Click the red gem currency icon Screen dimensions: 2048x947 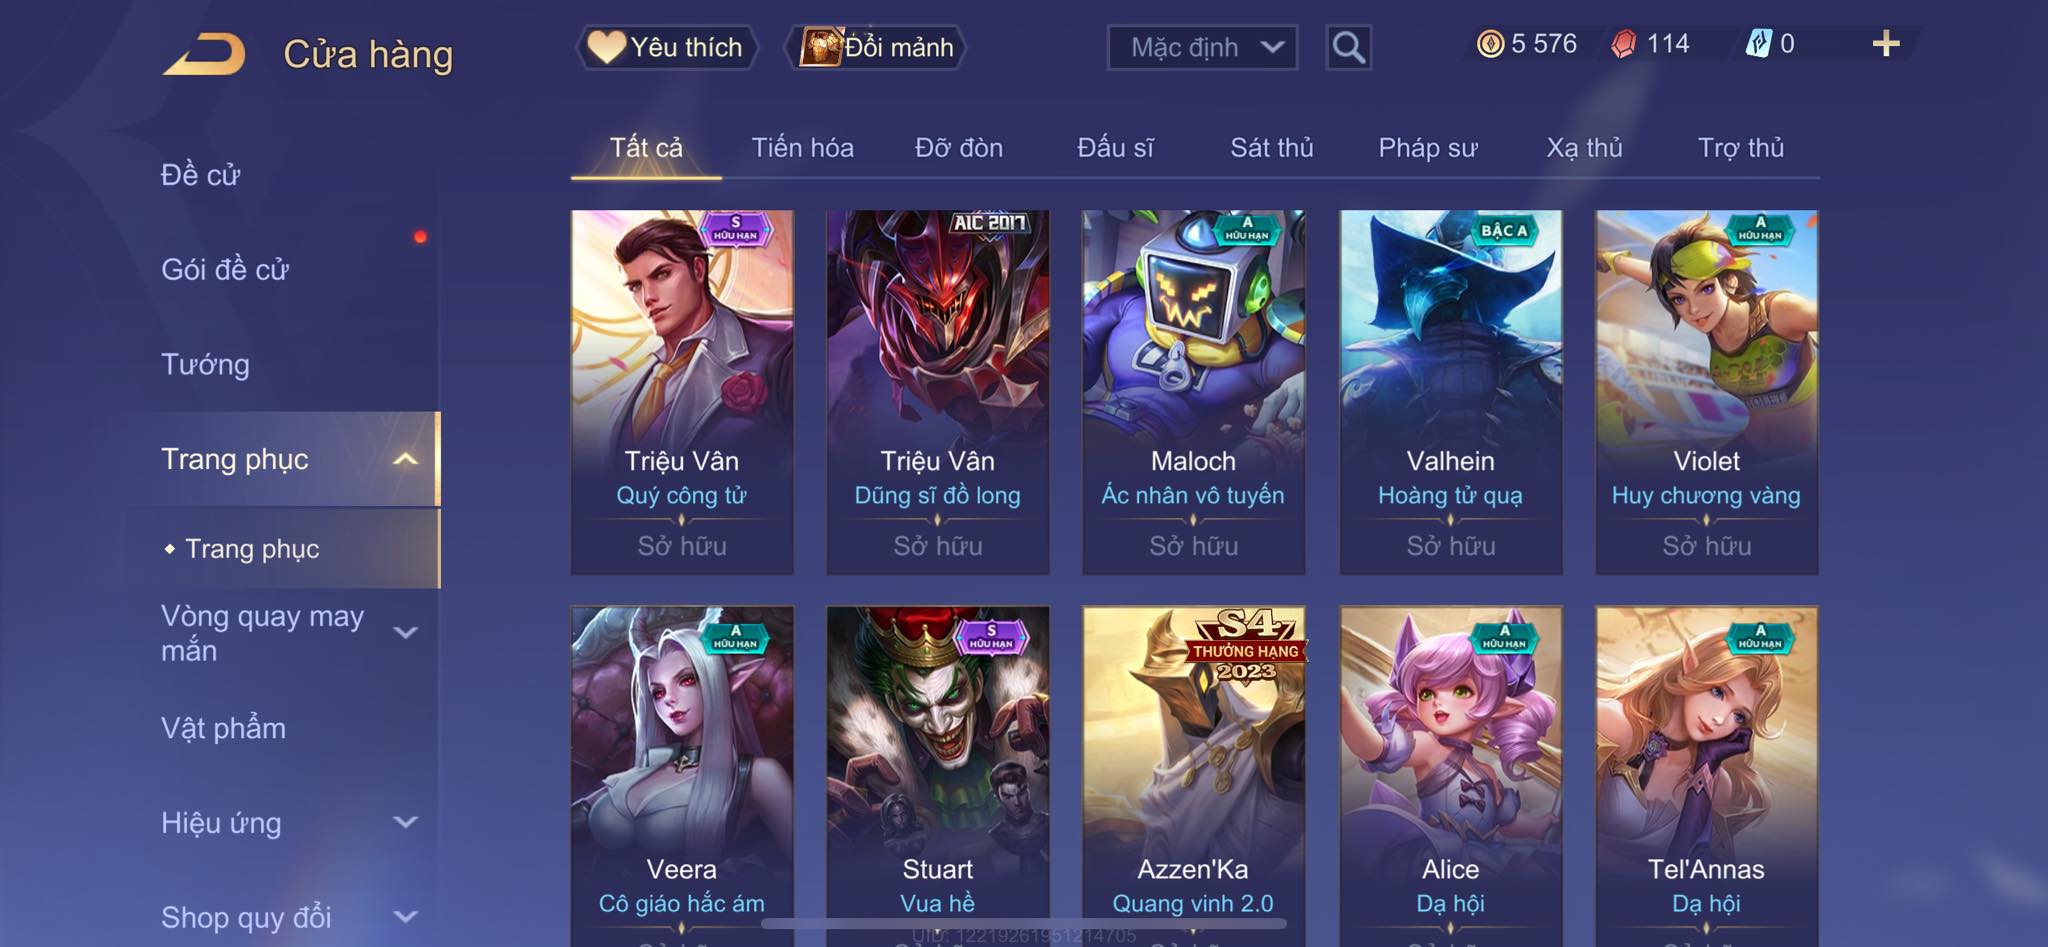point(1624,44)
